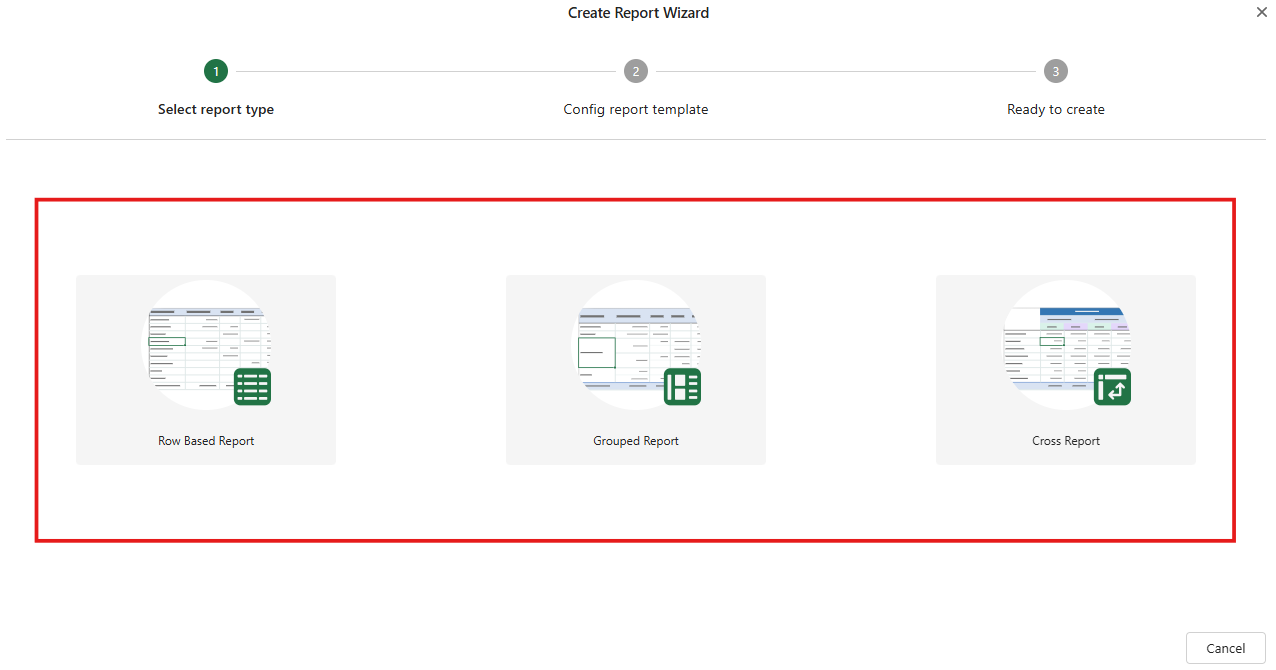Go to "Select report type" step label
1276x670 pixels.
point(216,110)
